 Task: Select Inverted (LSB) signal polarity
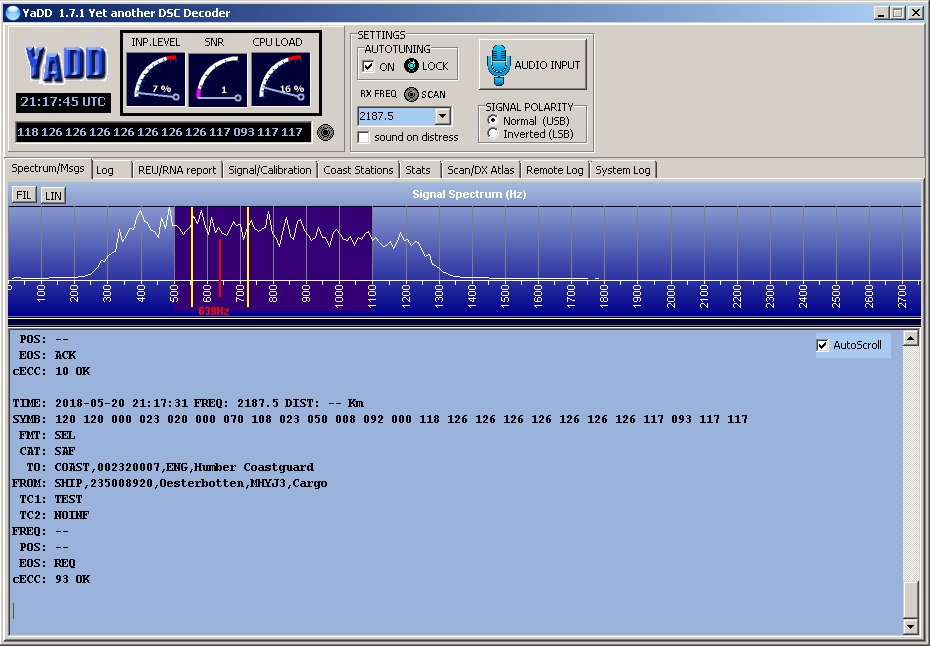click(x=492, y=133)
